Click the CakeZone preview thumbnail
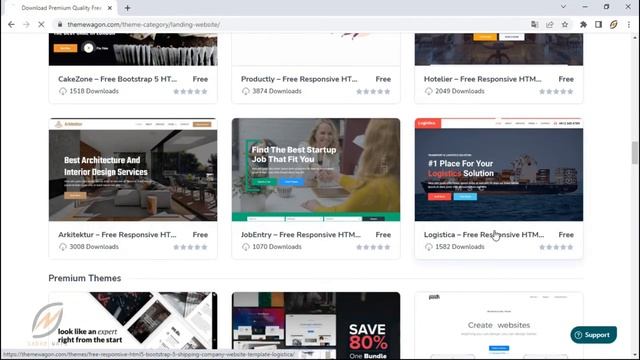Viewport: 640px width, 360px height. 133,49
